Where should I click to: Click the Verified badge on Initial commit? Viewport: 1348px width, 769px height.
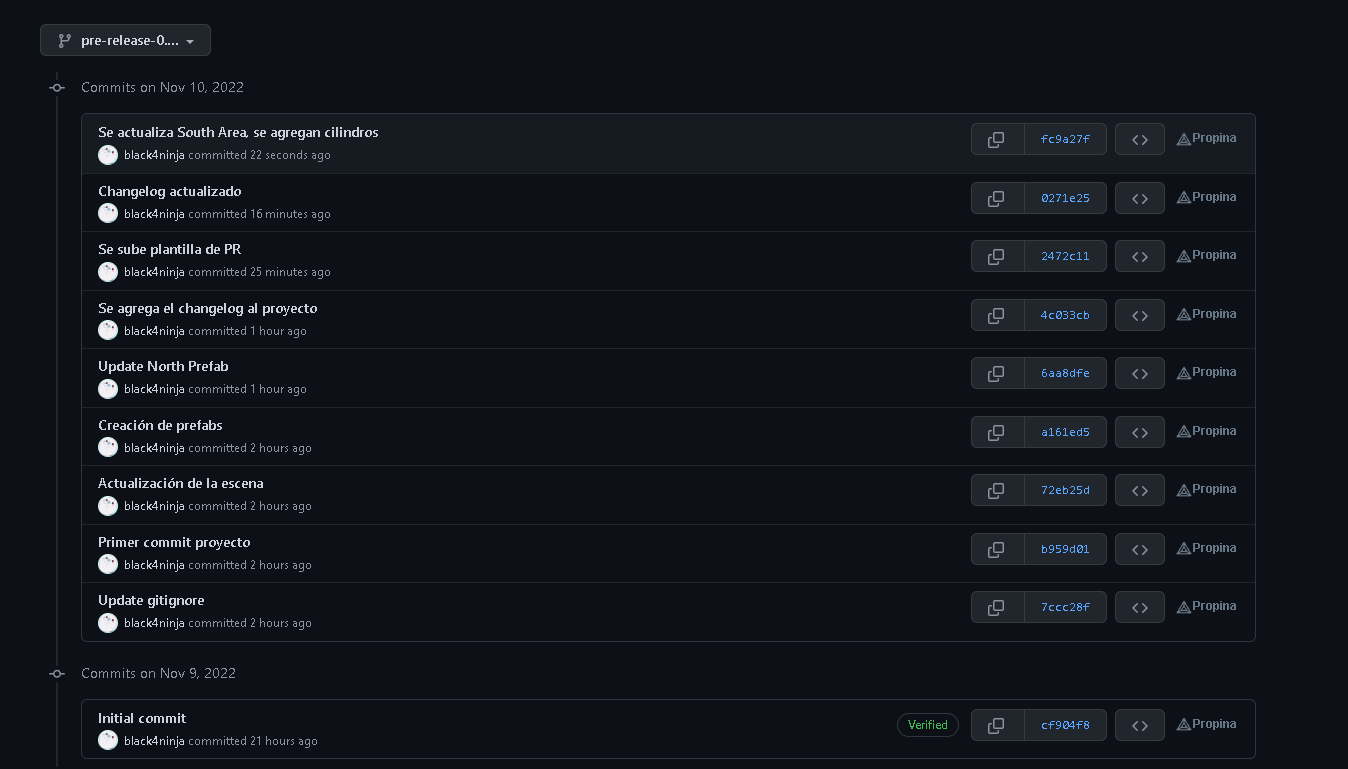pos(927,725)
